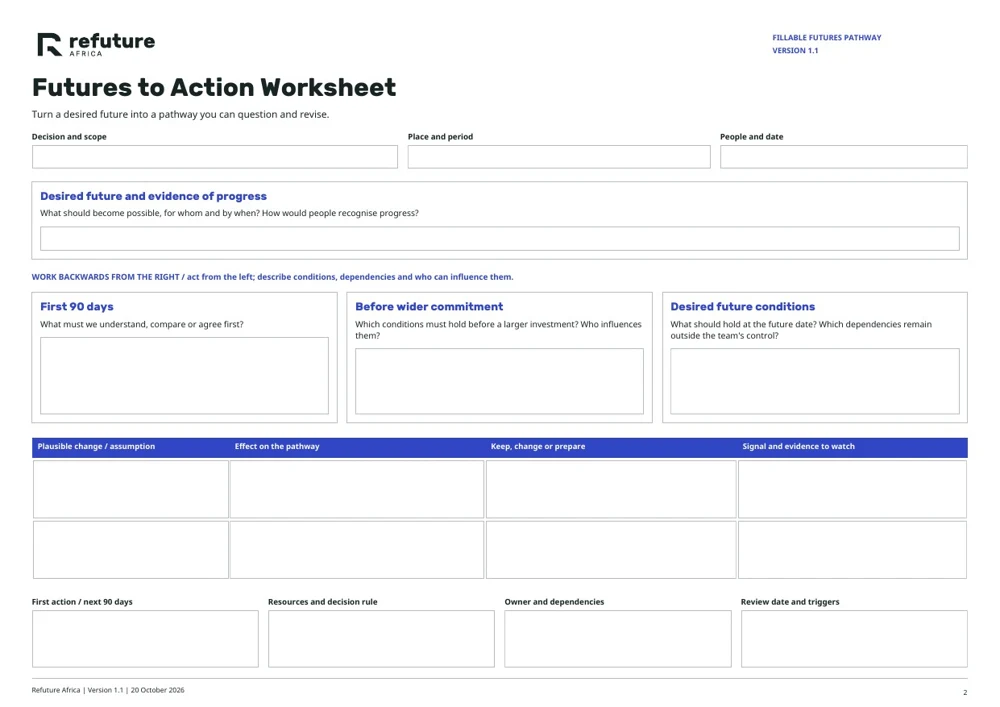
Task: Click the FILLABLE FUTURES PATHWAY text
Action: [x=827, y=38]
